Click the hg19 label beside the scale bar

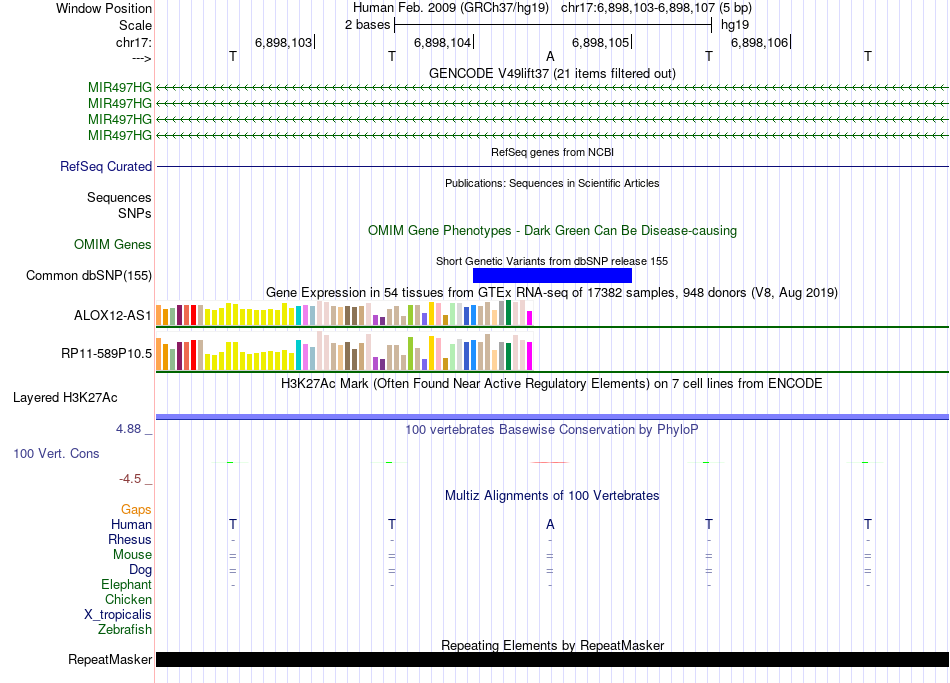[x=734, y=25]
